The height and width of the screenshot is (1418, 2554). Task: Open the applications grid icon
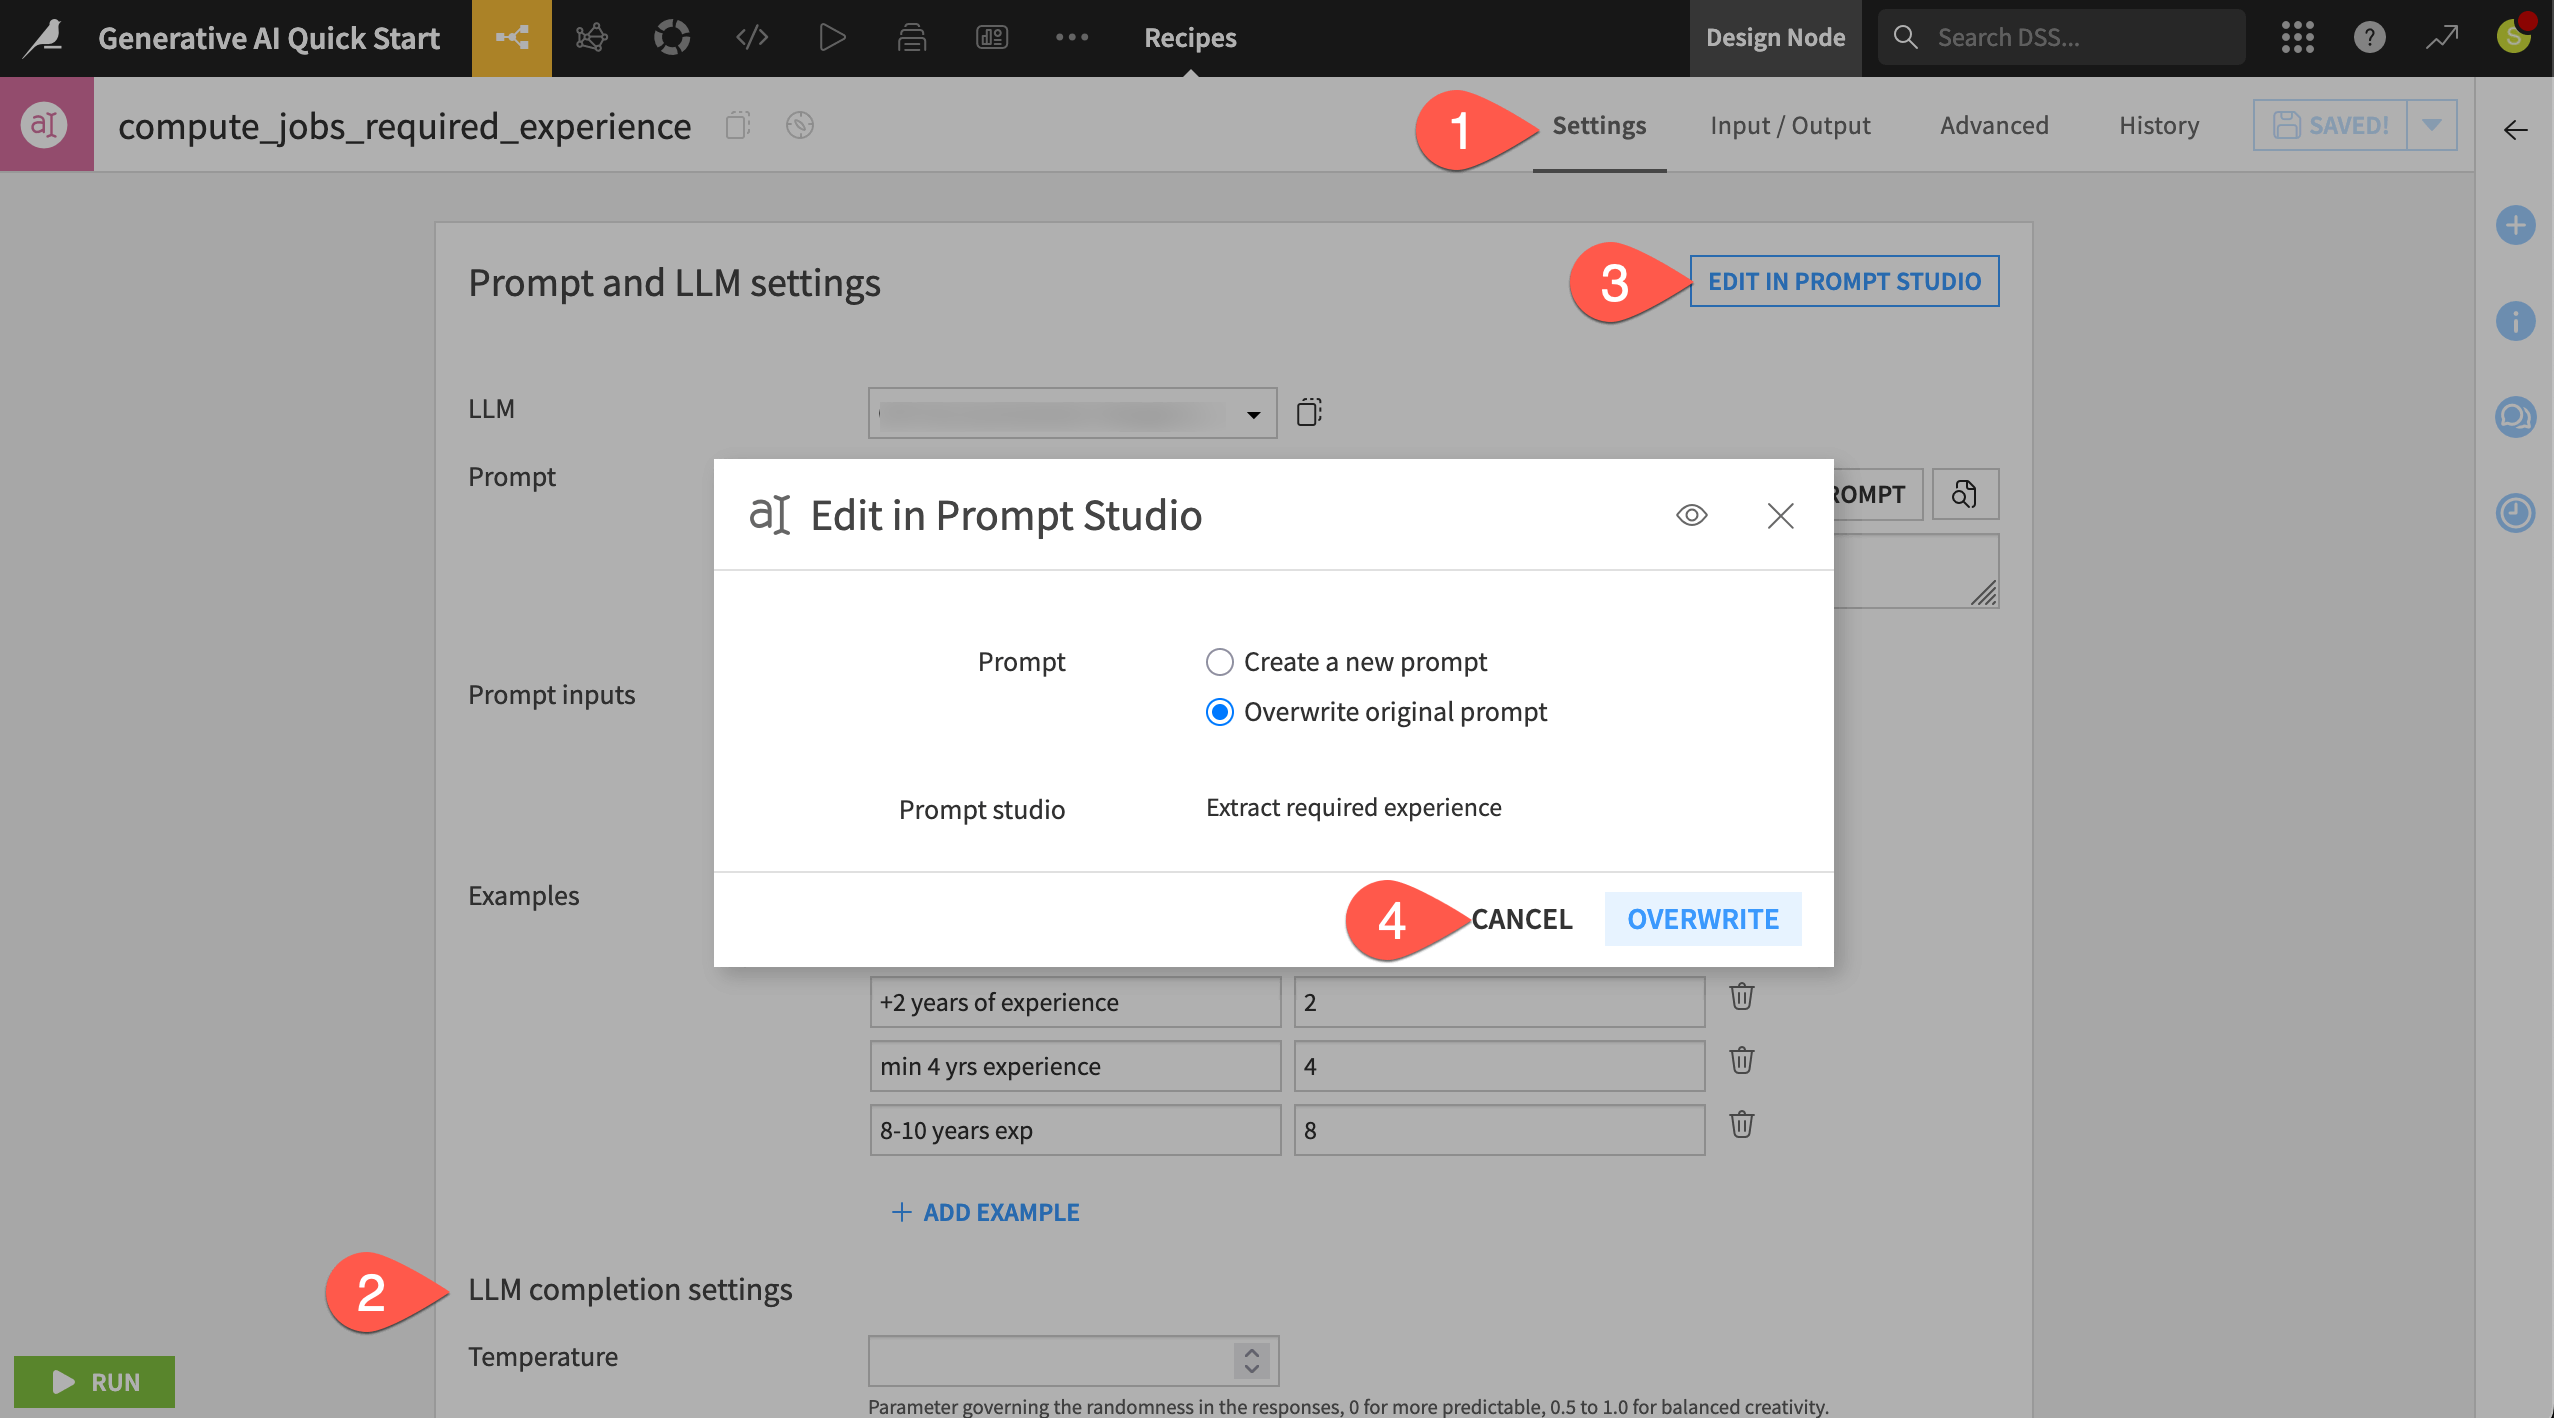[2297, 38]
